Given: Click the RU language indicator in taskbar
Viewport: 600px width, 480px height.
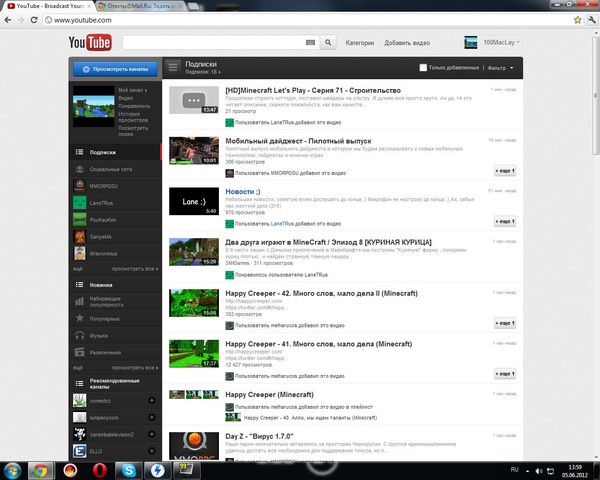Looking at the screenshot, I should (x=514, y=470).
